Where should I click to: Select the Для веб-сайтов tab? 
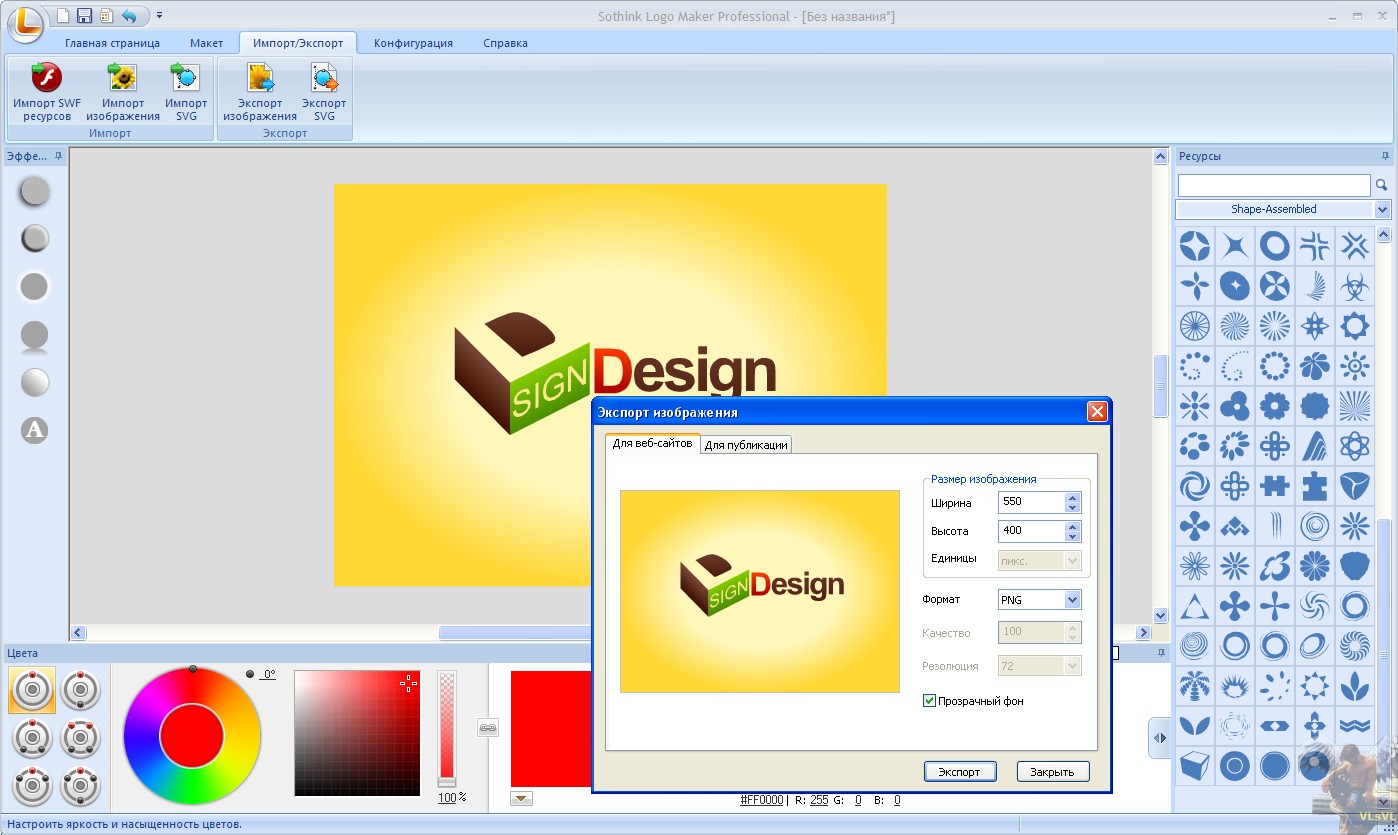pyautogui.click(x=652, y=443)
